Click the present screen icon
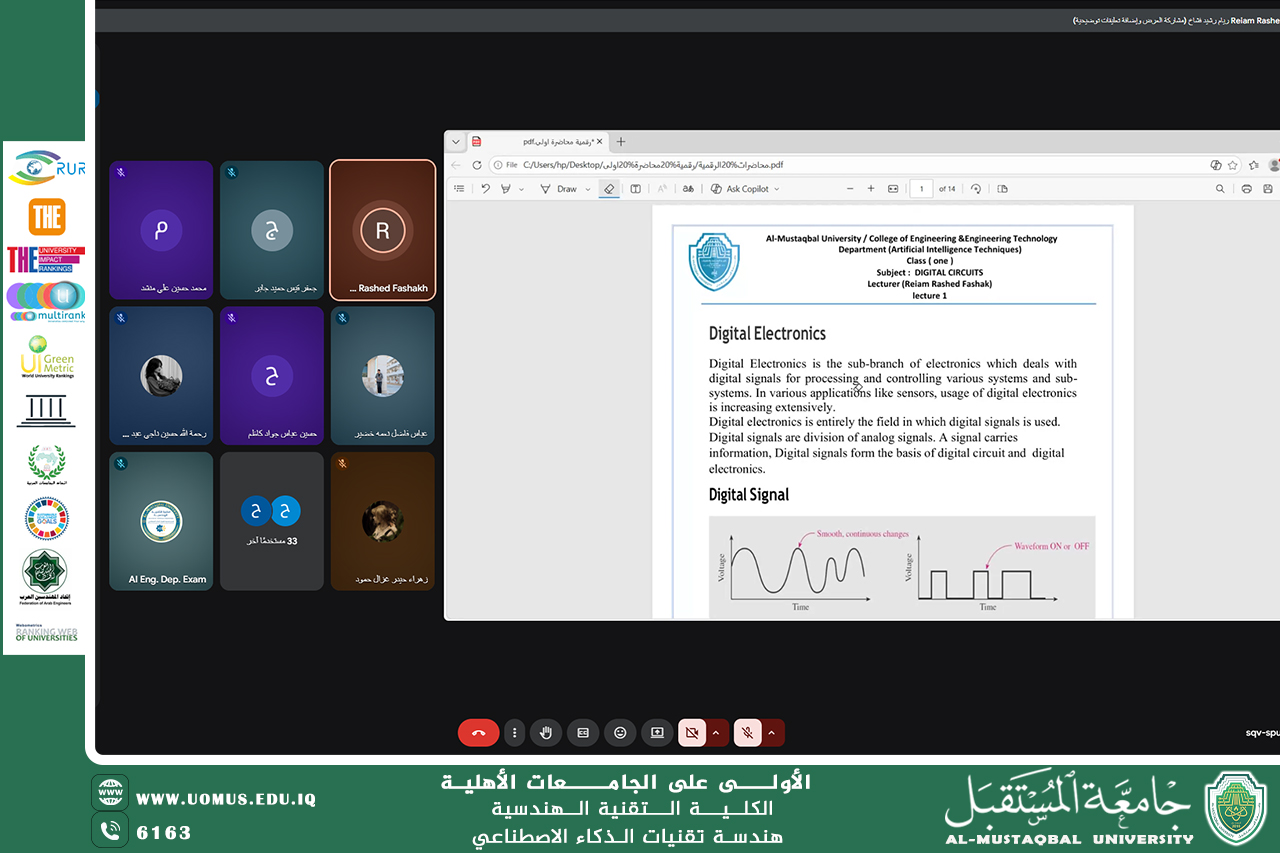This screenshot has width=1280, height=853. (x=657, y=733)
